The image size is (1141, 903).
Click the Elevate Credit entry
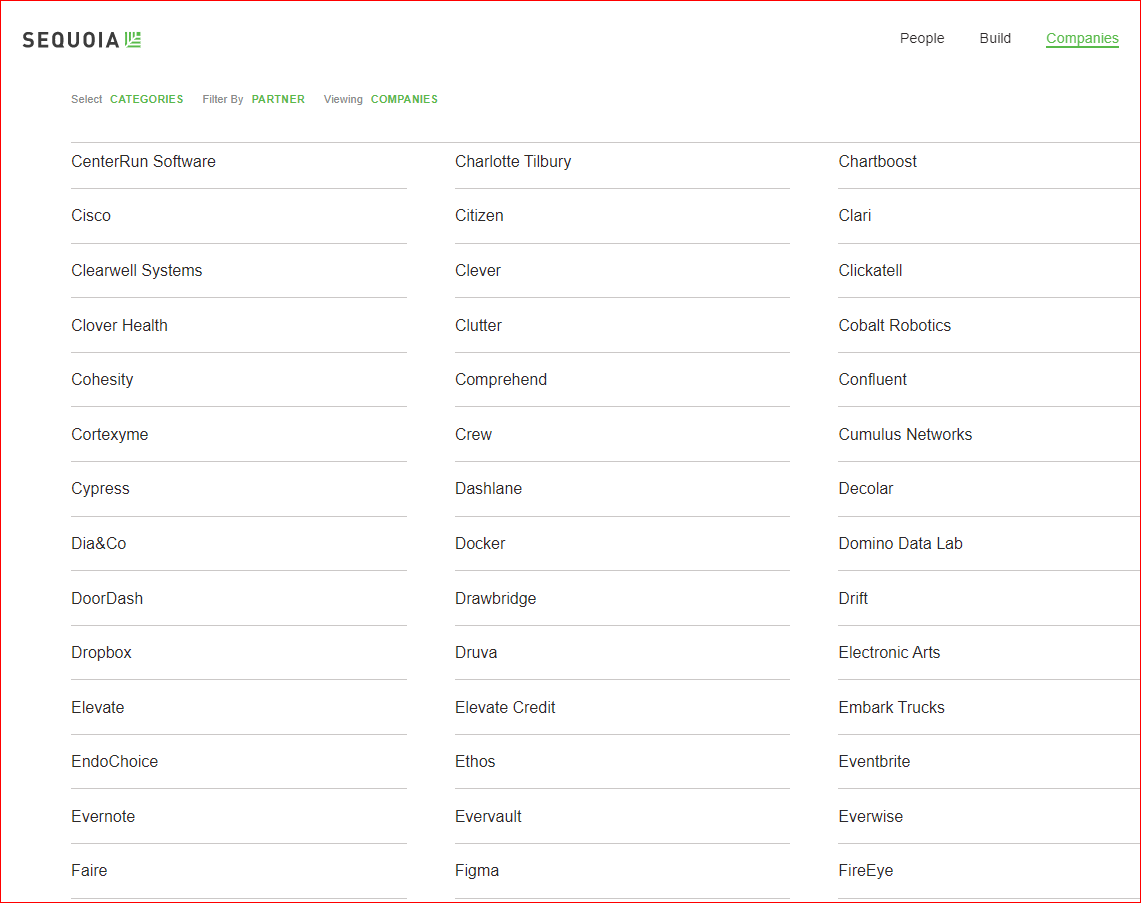coord(505,707)
